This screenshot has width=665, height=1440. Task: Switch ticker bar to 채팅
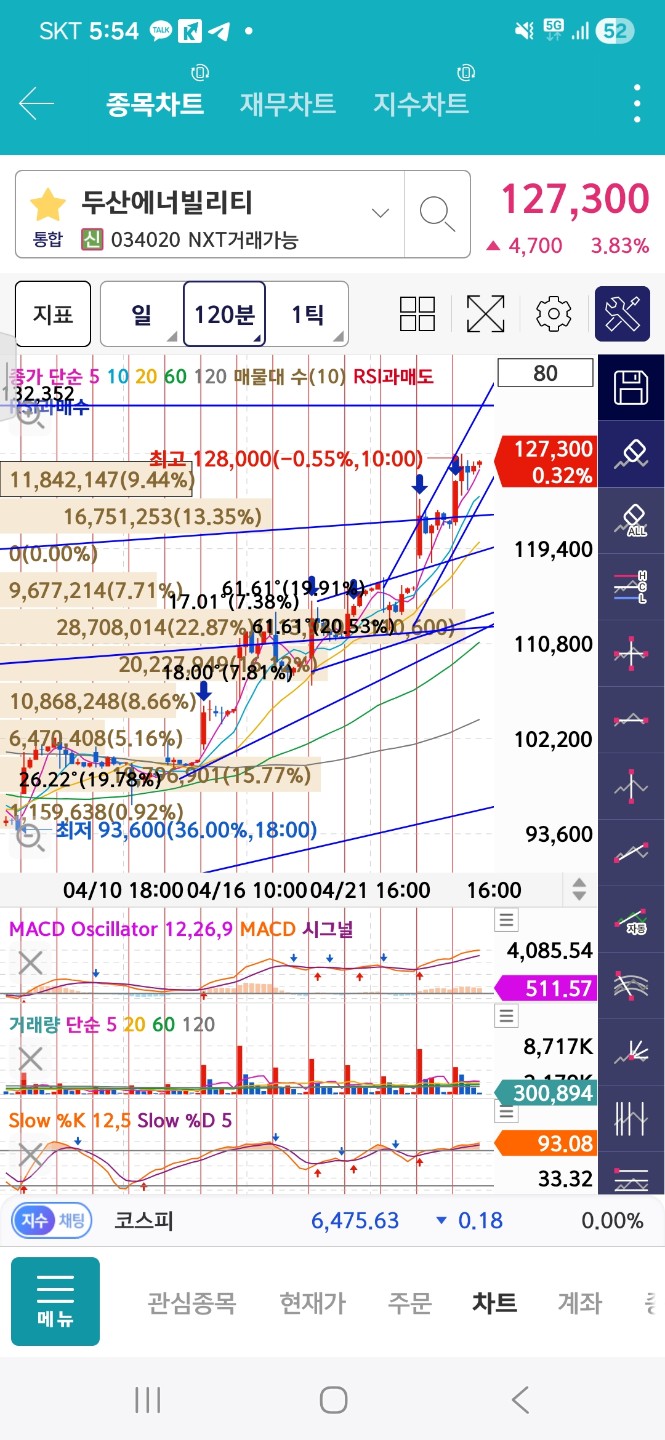pos(72,1221)
